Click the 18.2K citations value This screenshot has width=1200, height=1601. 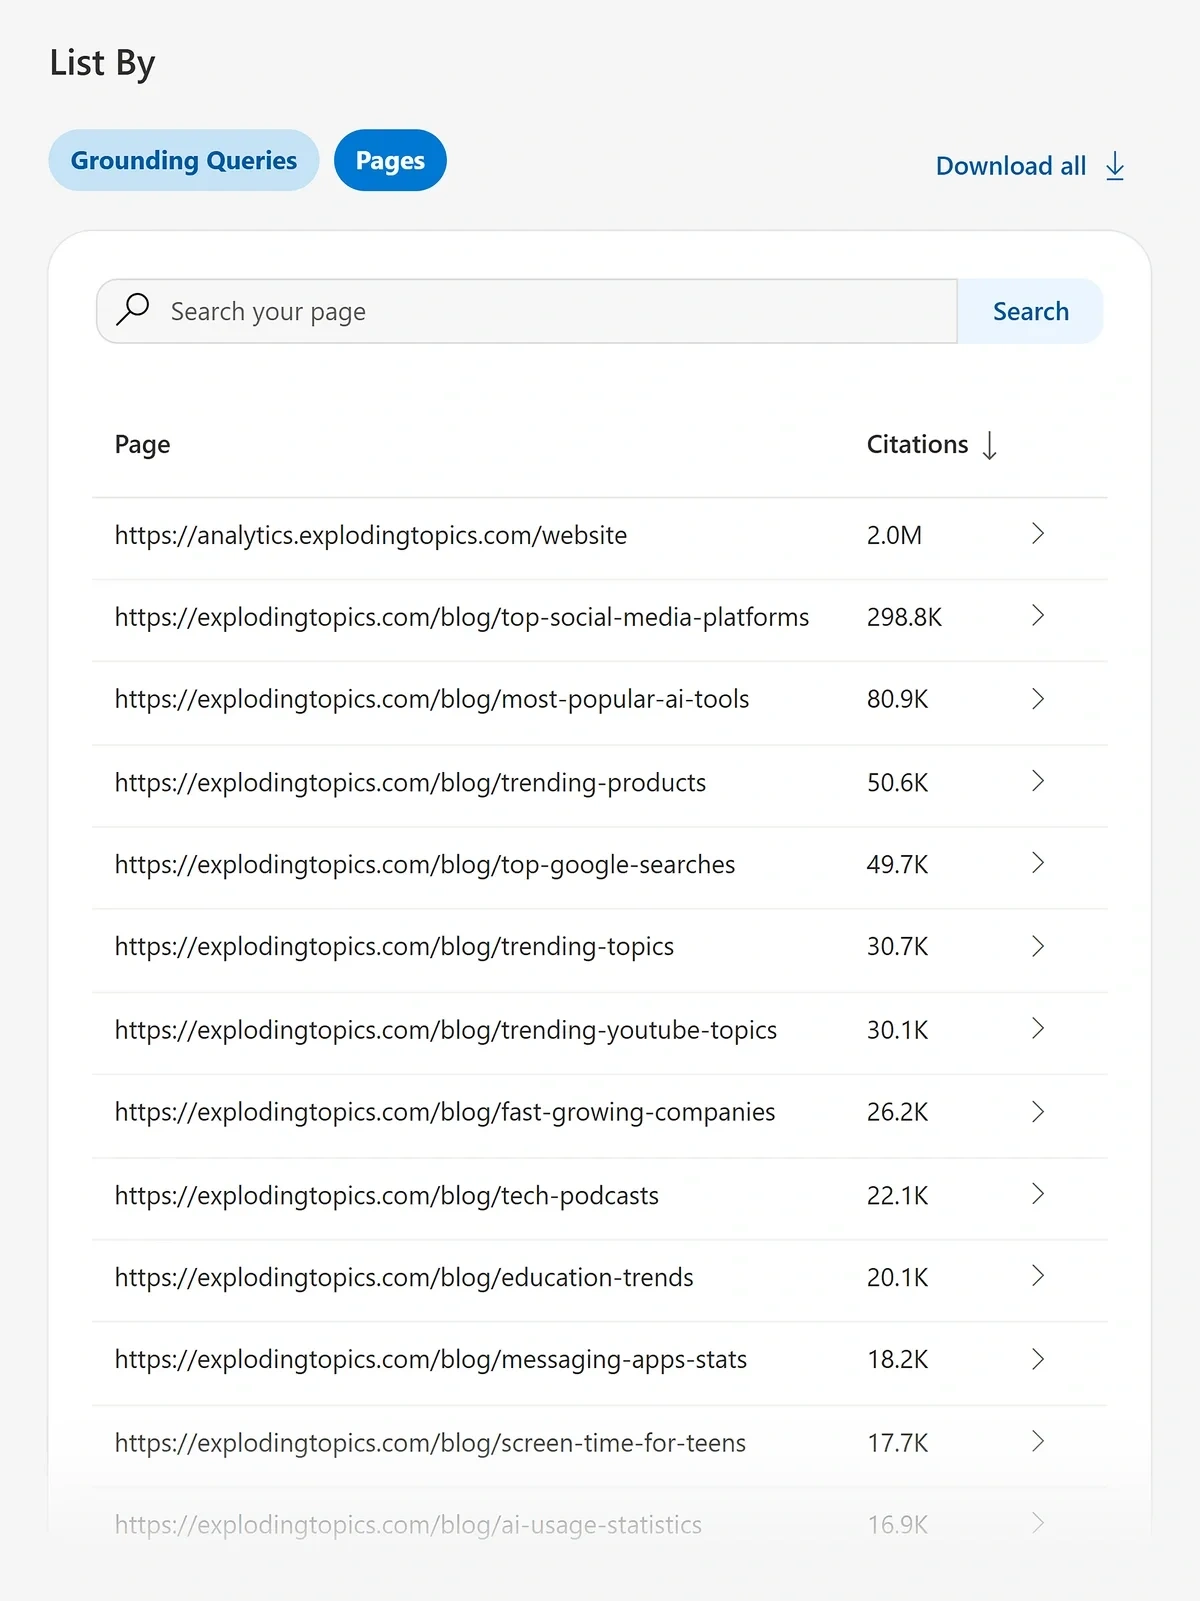click(897, 1360)
